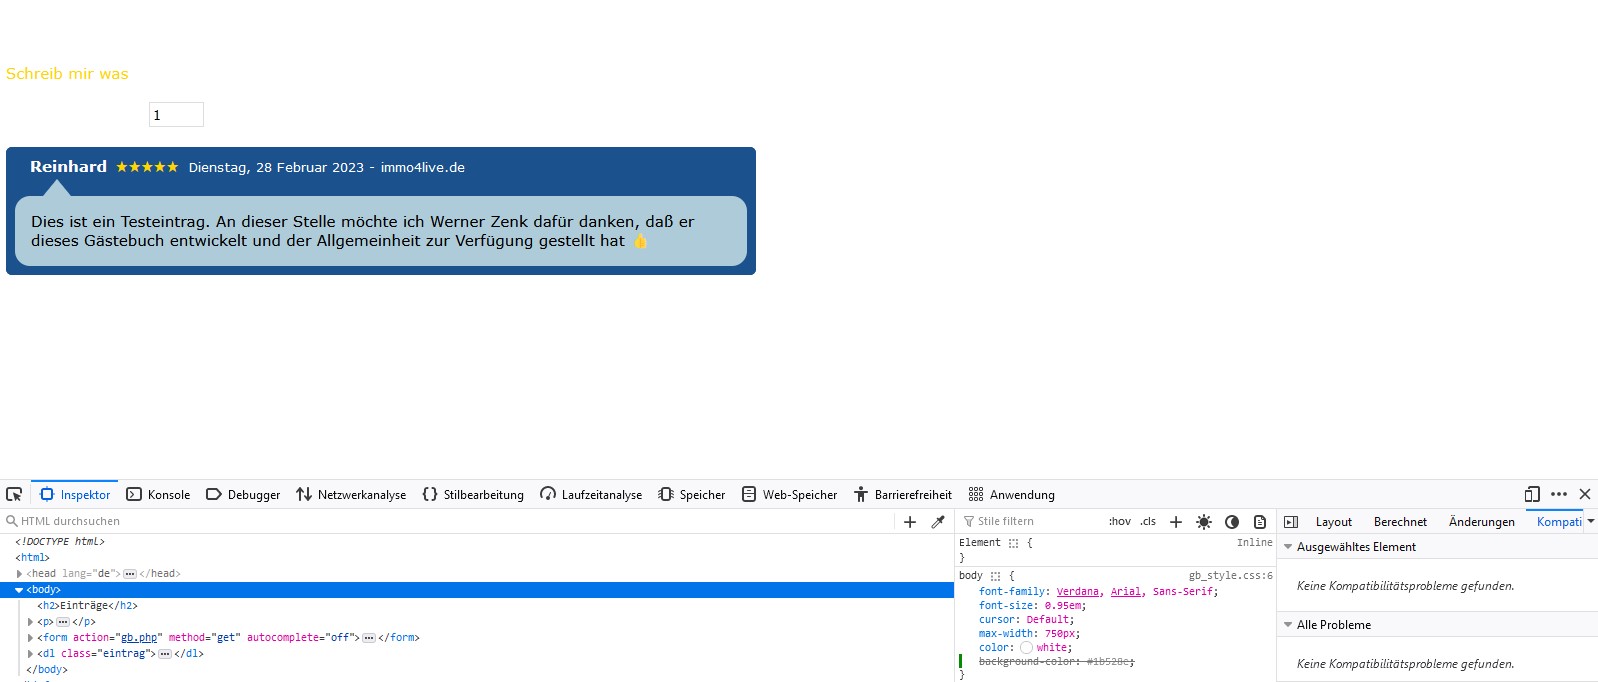The height and width of the screenshot is (682, 1598).
Task: Add a new node with plus icon
Action: pyautogui.click(x=910, y=522)
